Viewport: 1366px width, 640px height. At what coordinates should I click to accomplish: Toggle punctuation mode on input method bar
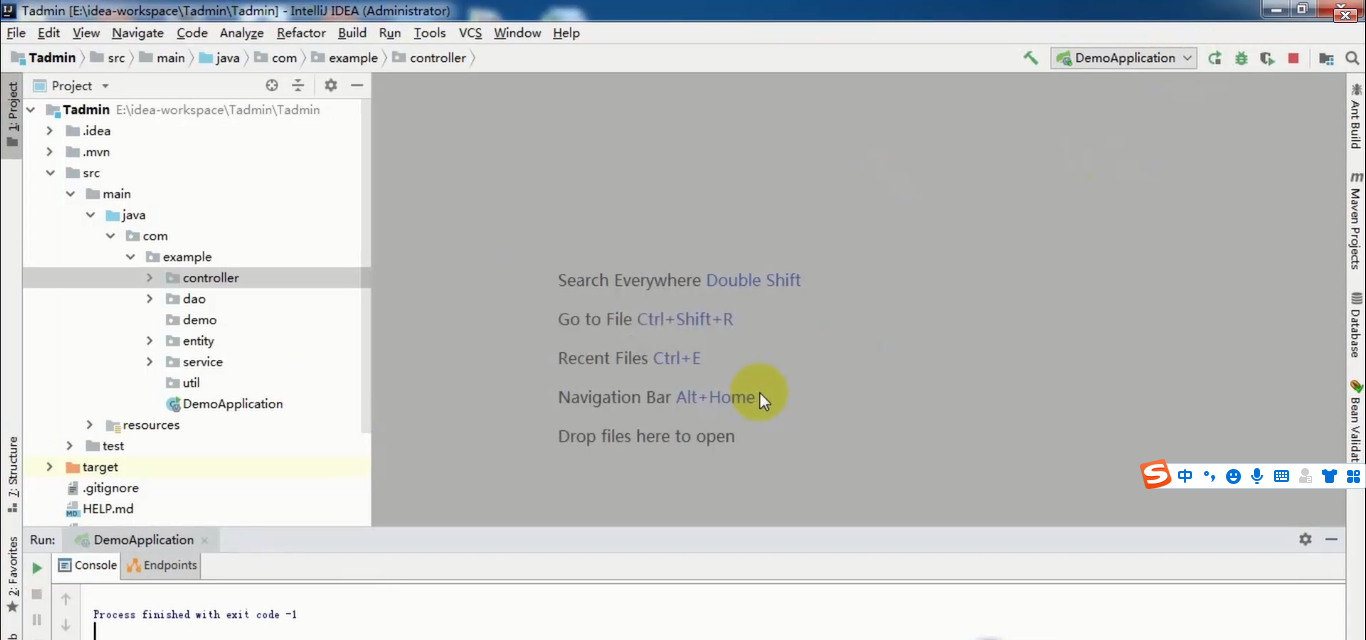pos(1209,476)
